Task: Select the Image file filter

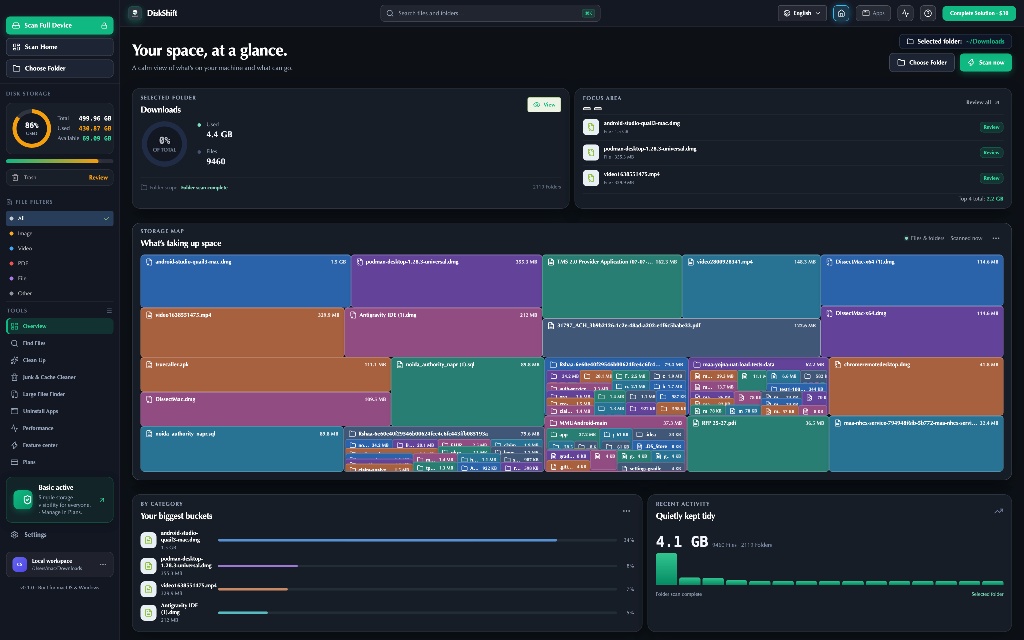Action: coord(59,233)
